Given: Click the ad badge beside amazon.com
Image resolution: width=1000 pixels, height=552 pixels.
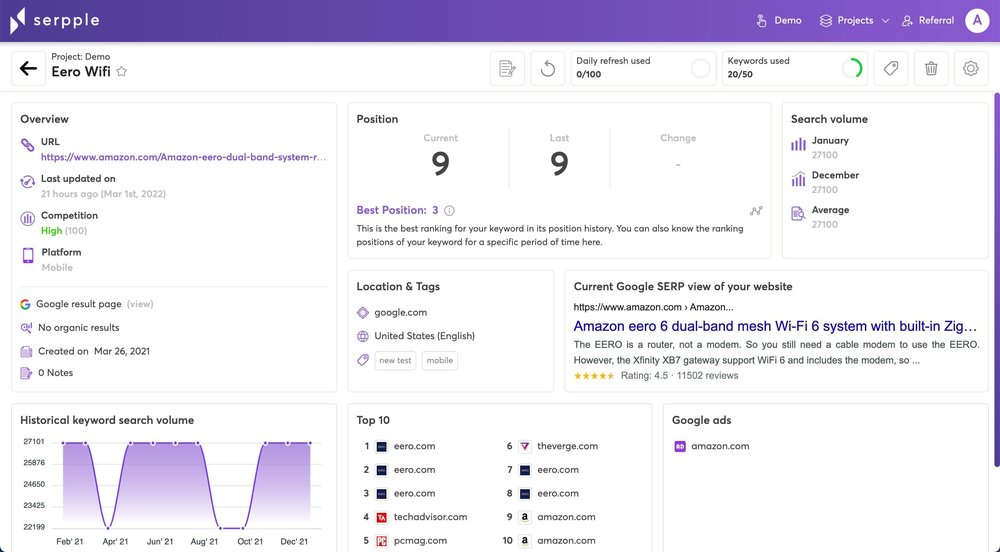Looking at the screenshot, I should coord(680,446).
